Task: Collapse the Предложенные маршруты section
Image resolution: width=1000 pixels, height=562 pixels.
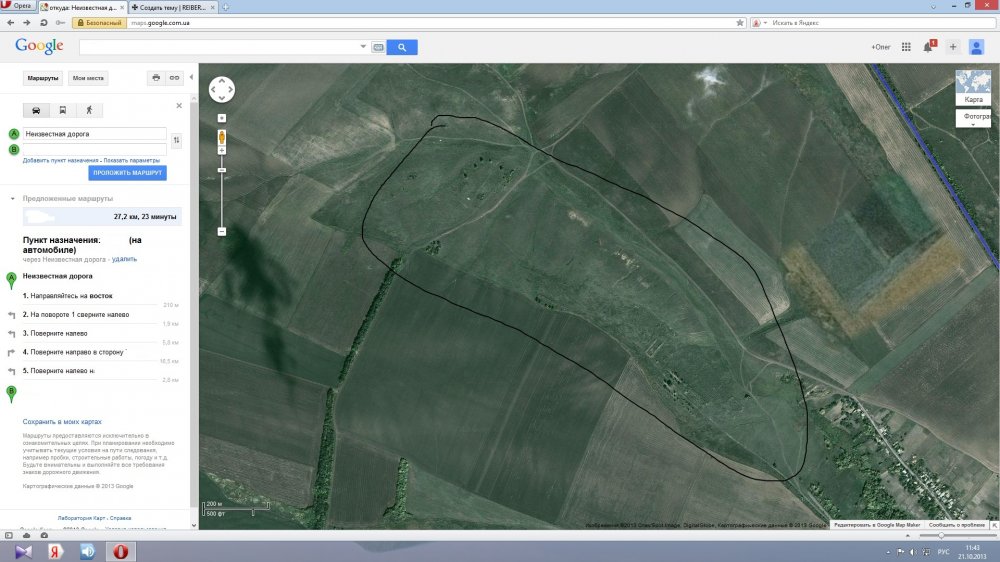Action: 12,199
